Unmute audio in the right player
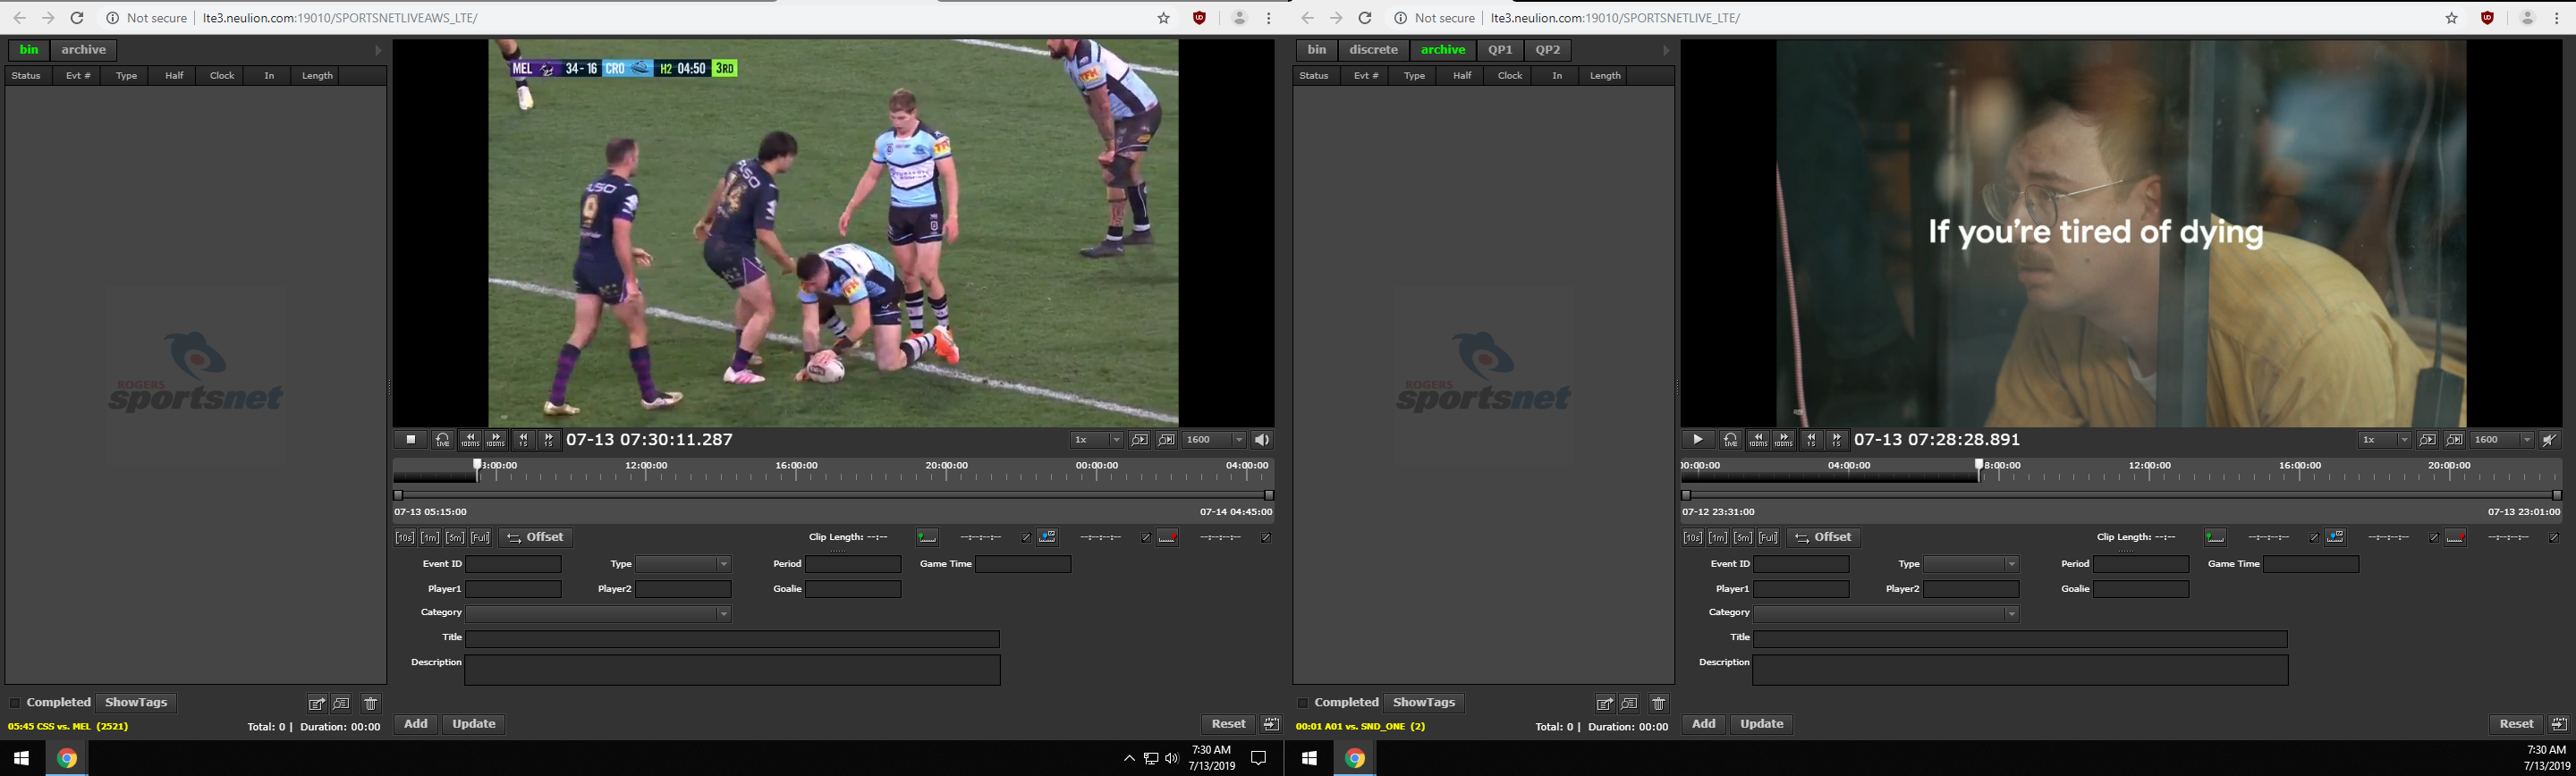The image size is (2576, 776). click(2550, 440)
